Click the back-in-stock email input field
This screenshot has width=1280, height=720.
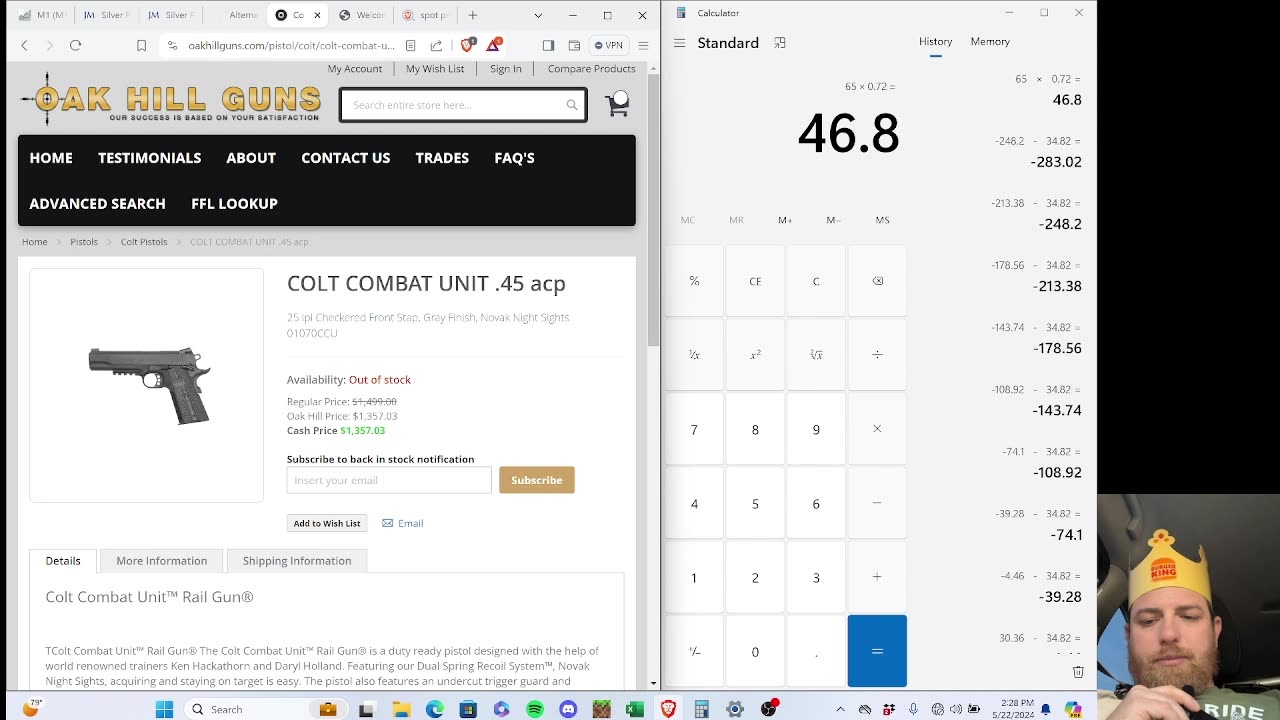point(389,480)
